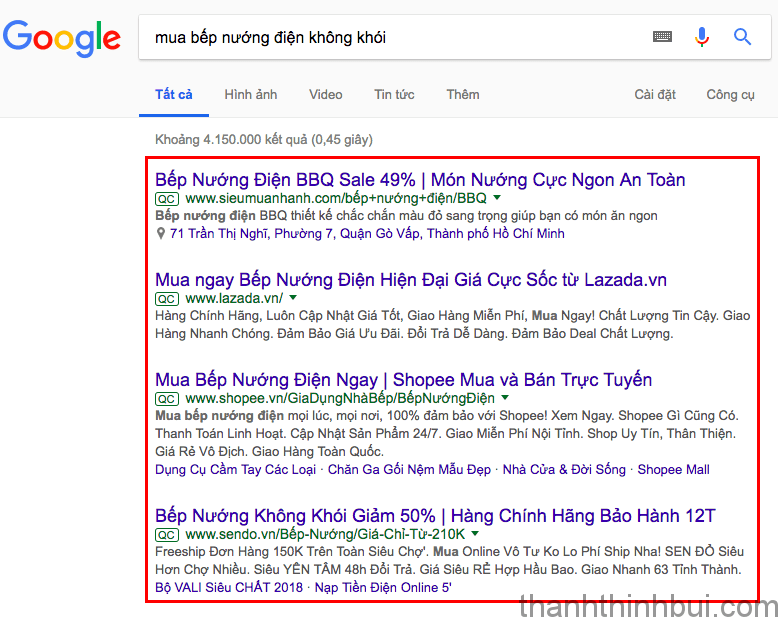Click QC ad badge for sendo.vn
The image size is (778, 617).
coord(167,535)
